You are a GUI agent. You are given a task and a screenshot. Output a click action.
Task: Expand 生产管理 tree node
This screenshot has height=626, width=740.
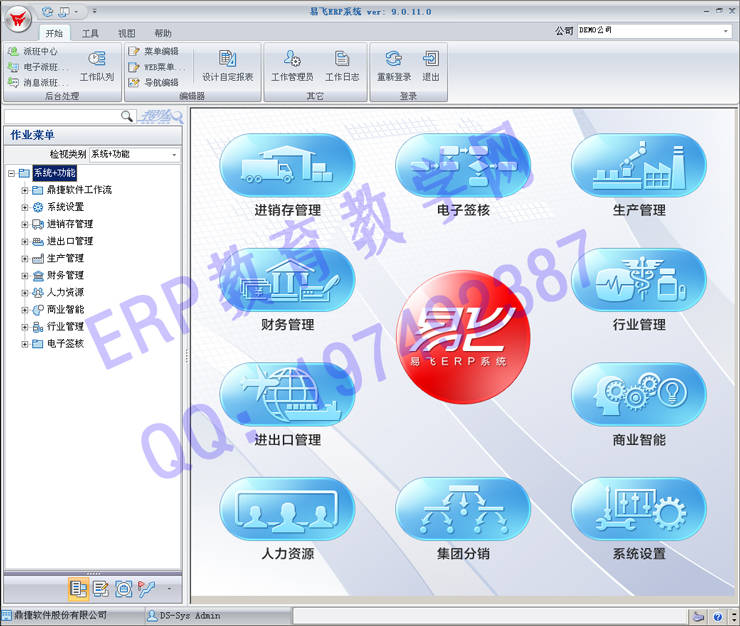[x=25, y=259]
